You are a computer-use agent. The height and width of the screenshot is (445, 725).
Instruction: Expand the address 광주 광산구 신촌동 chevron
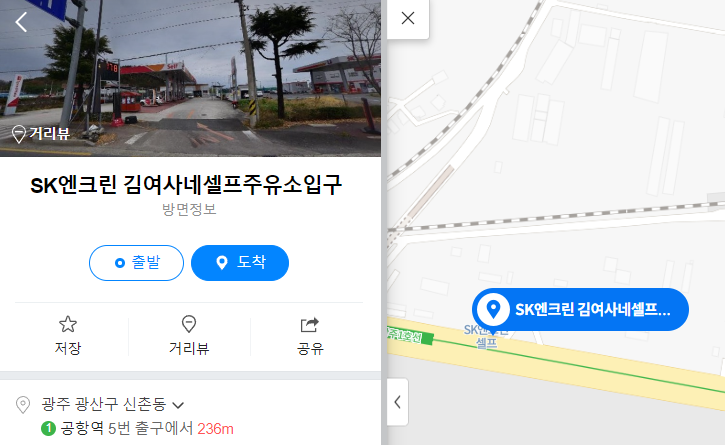click(x=178, y=405)
